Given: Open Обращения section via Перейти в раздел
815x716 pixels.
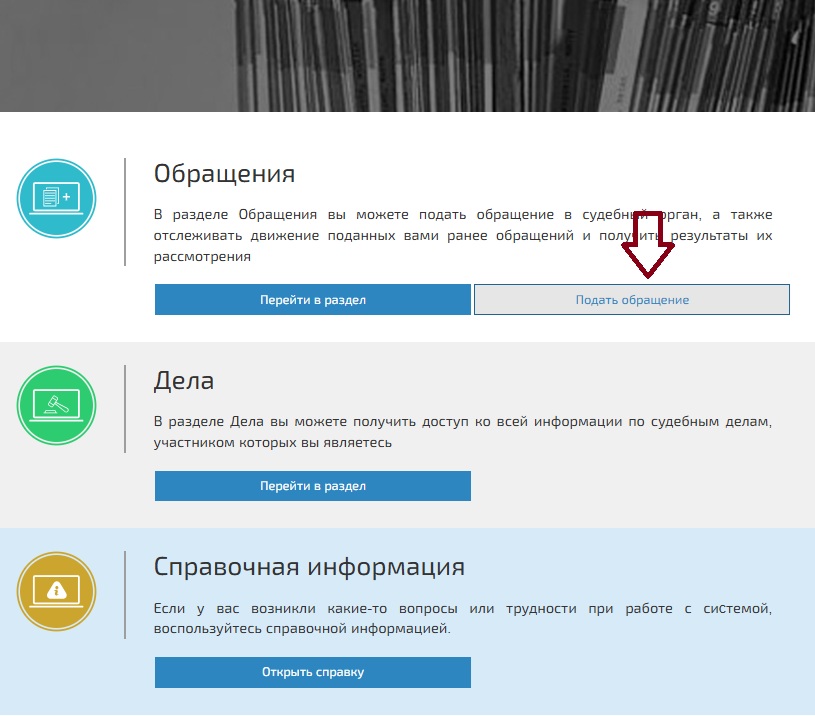Looking at the screenshot, I should pos(312,299).
